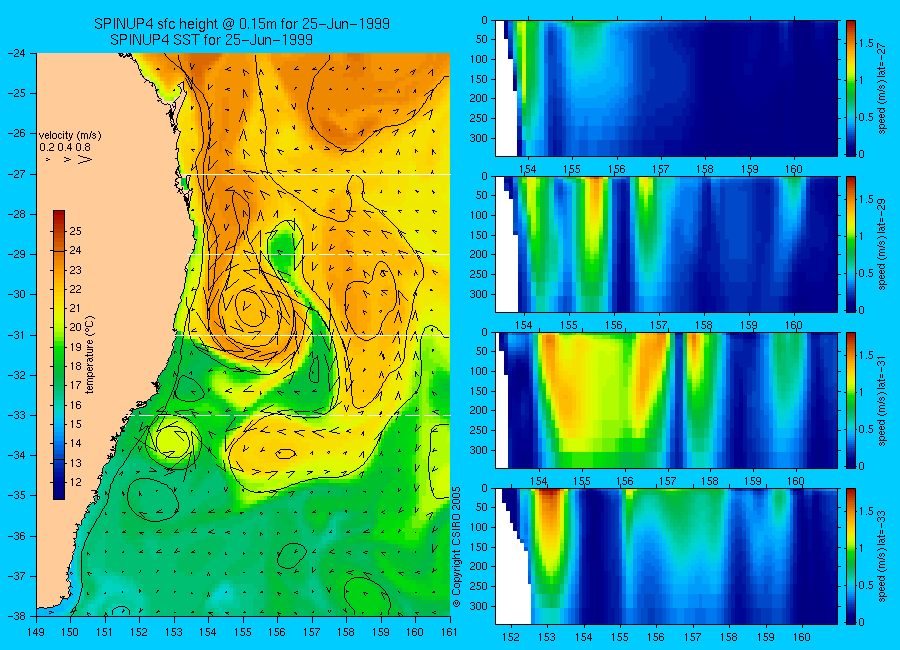Image resolution: width=900 pixels, height=650 pixels.
Task: Click the 'speed (m/s) lat=-33' label
Action: click(883, 556)
